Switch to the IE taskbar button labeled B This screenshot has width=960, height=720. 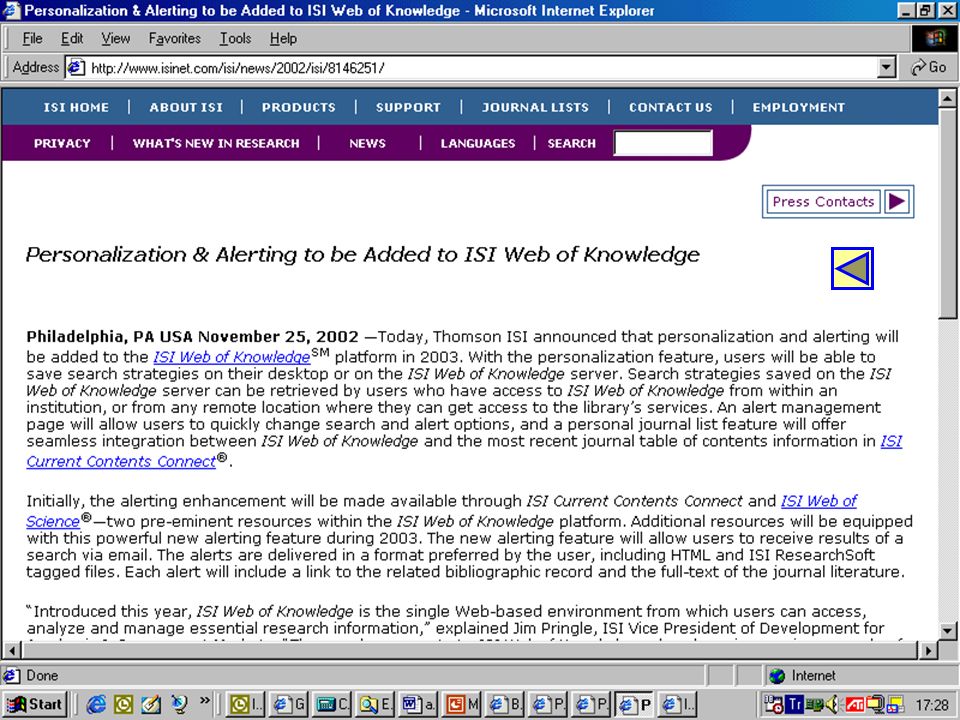pos(505,705)
